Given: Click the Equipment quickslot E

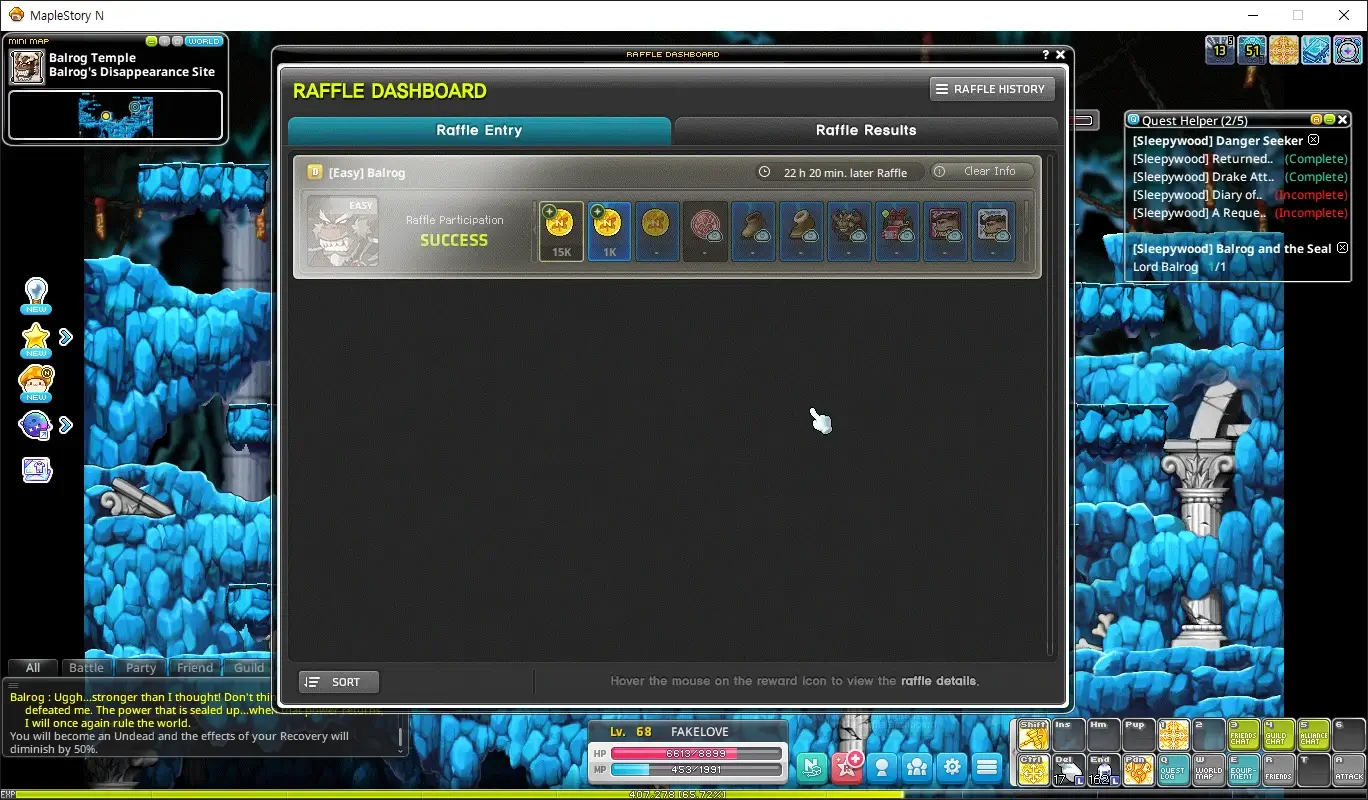Looking at the screenshot, I should click(1243, 770).
